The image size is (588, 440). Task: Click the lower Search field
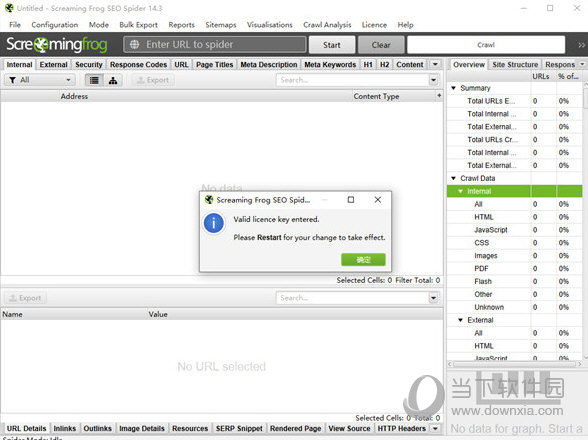353,298
